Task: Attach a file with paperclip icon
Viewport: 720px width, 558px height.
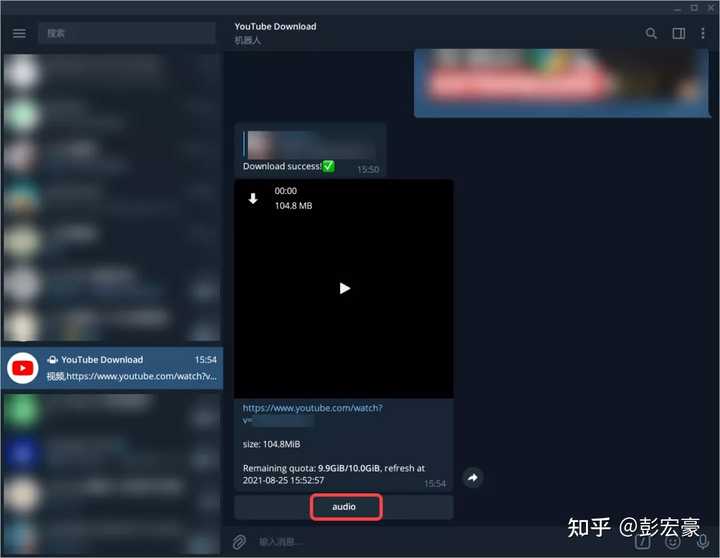Action: [239, 542]
